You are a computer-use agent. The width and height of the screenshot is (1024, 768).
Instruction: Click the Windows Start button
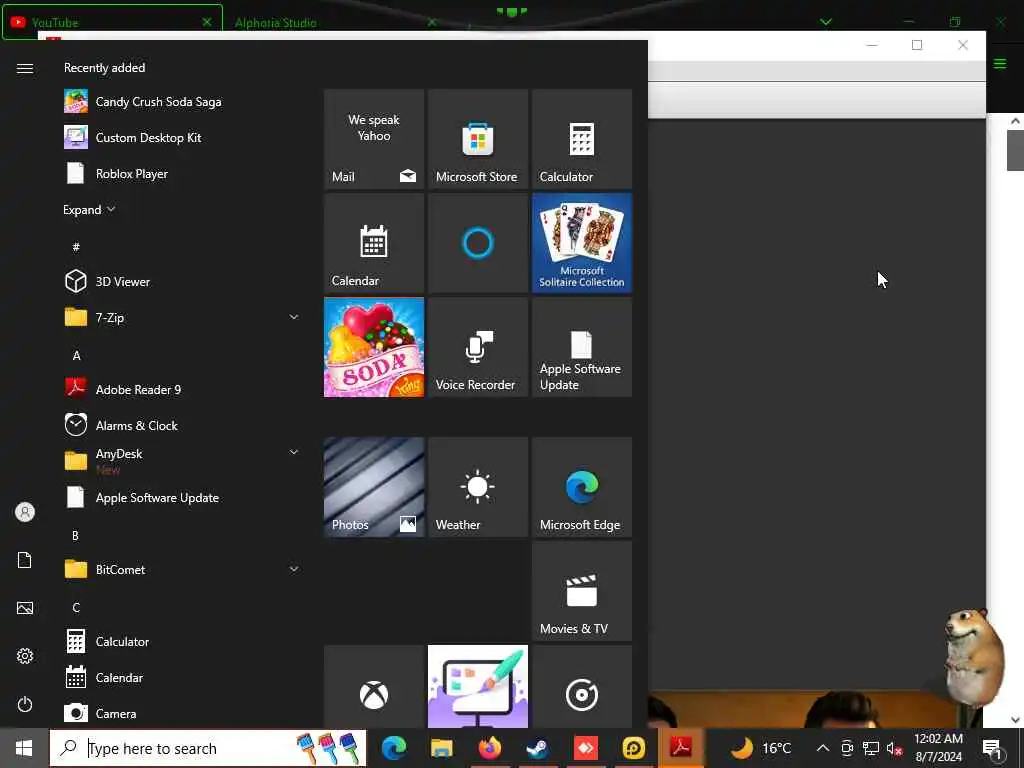click(x=24, y=748)
